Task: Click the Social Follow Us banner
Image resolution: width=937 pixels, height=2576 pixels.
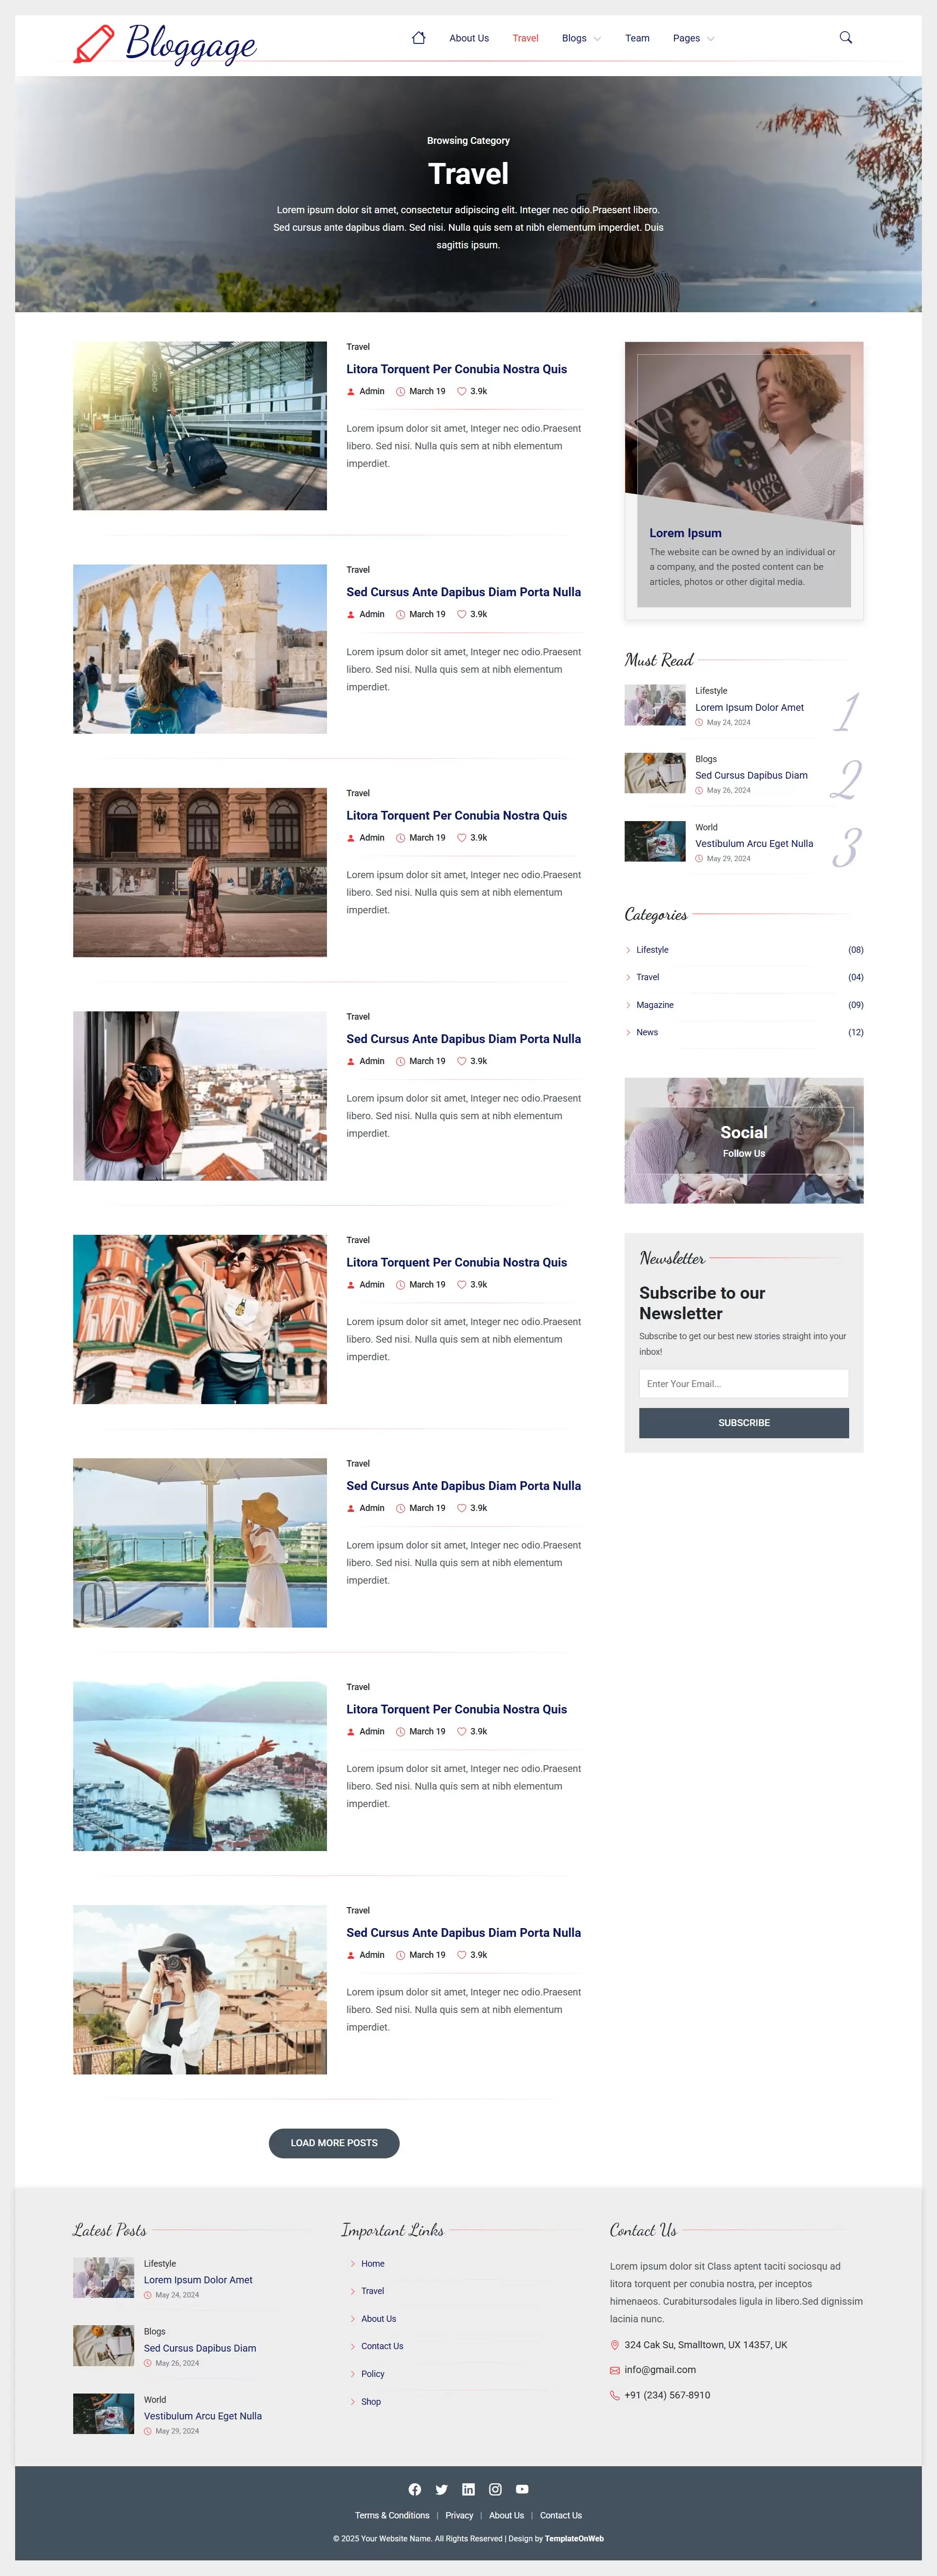Action: (x=744, y=1140)
